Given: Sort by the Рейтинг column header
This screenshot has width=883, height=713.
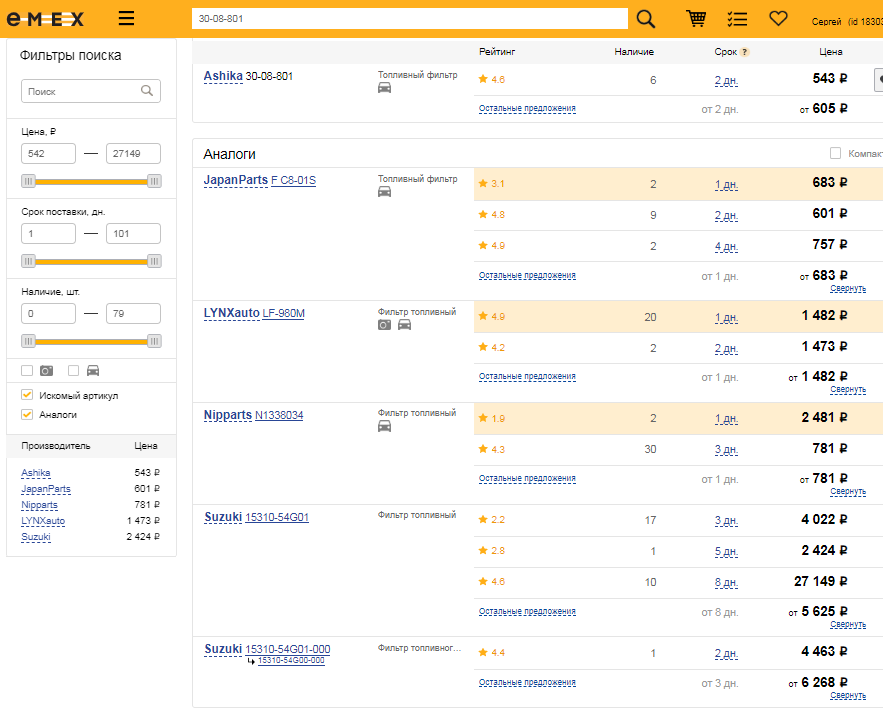Looking at the screenshot, I should (x=497, y=52).
